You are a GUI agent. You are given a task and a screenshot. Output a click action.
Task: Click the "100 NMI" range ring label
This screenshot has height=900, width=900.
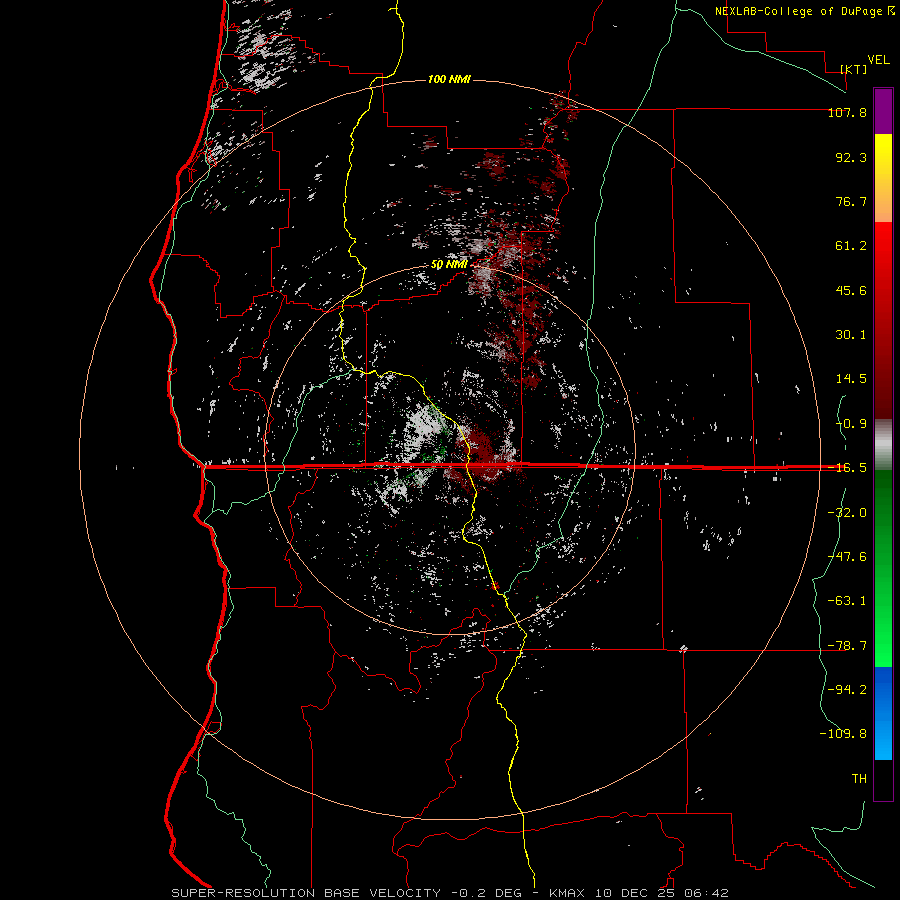point(449,79)
